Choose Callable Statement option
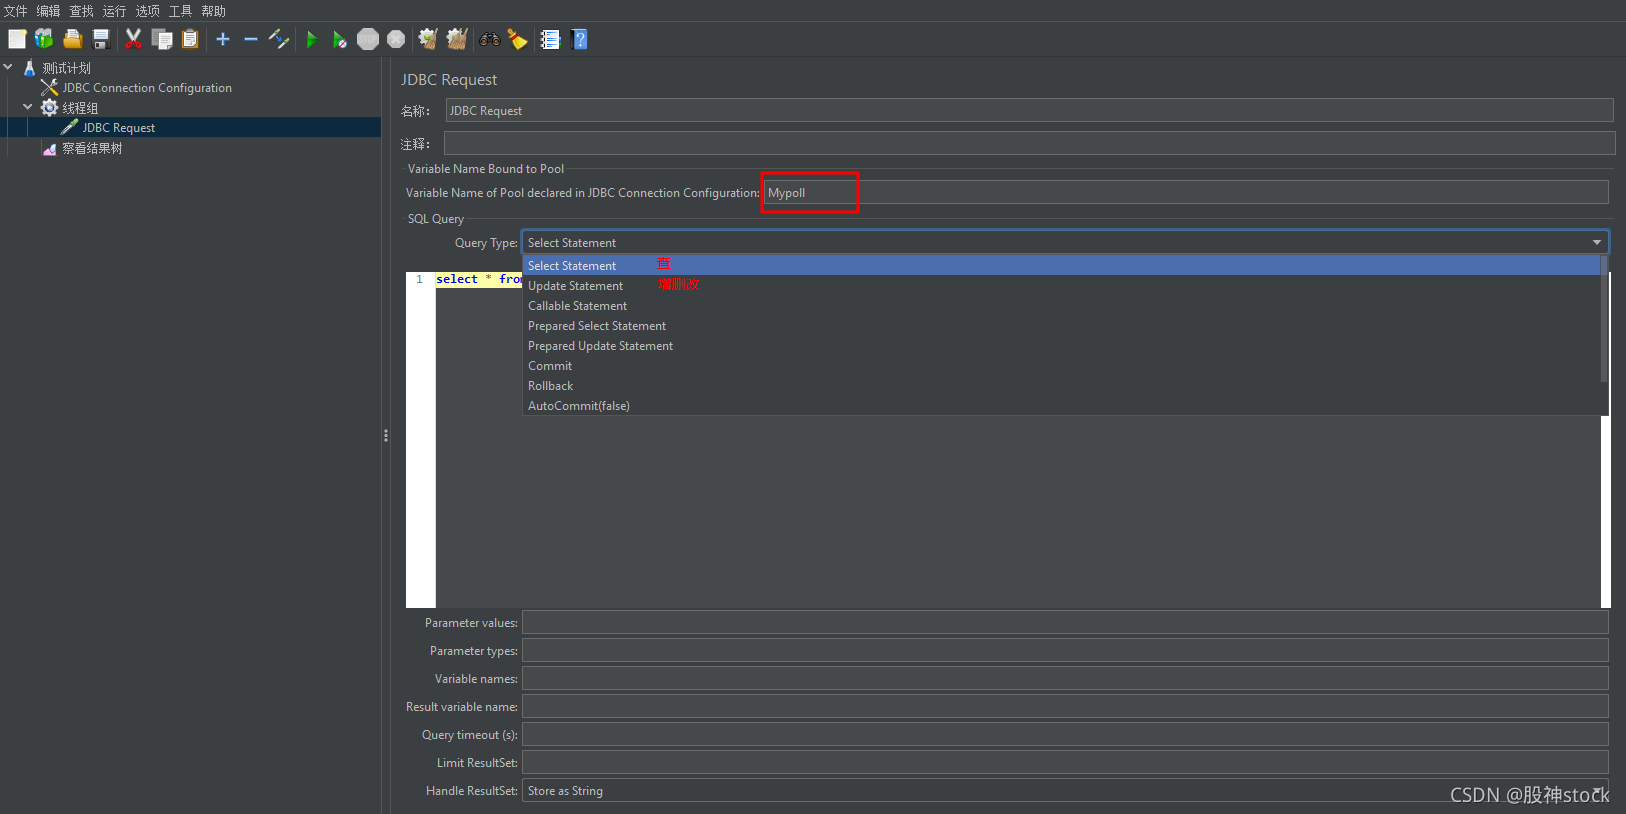 tap(1061, 305)
